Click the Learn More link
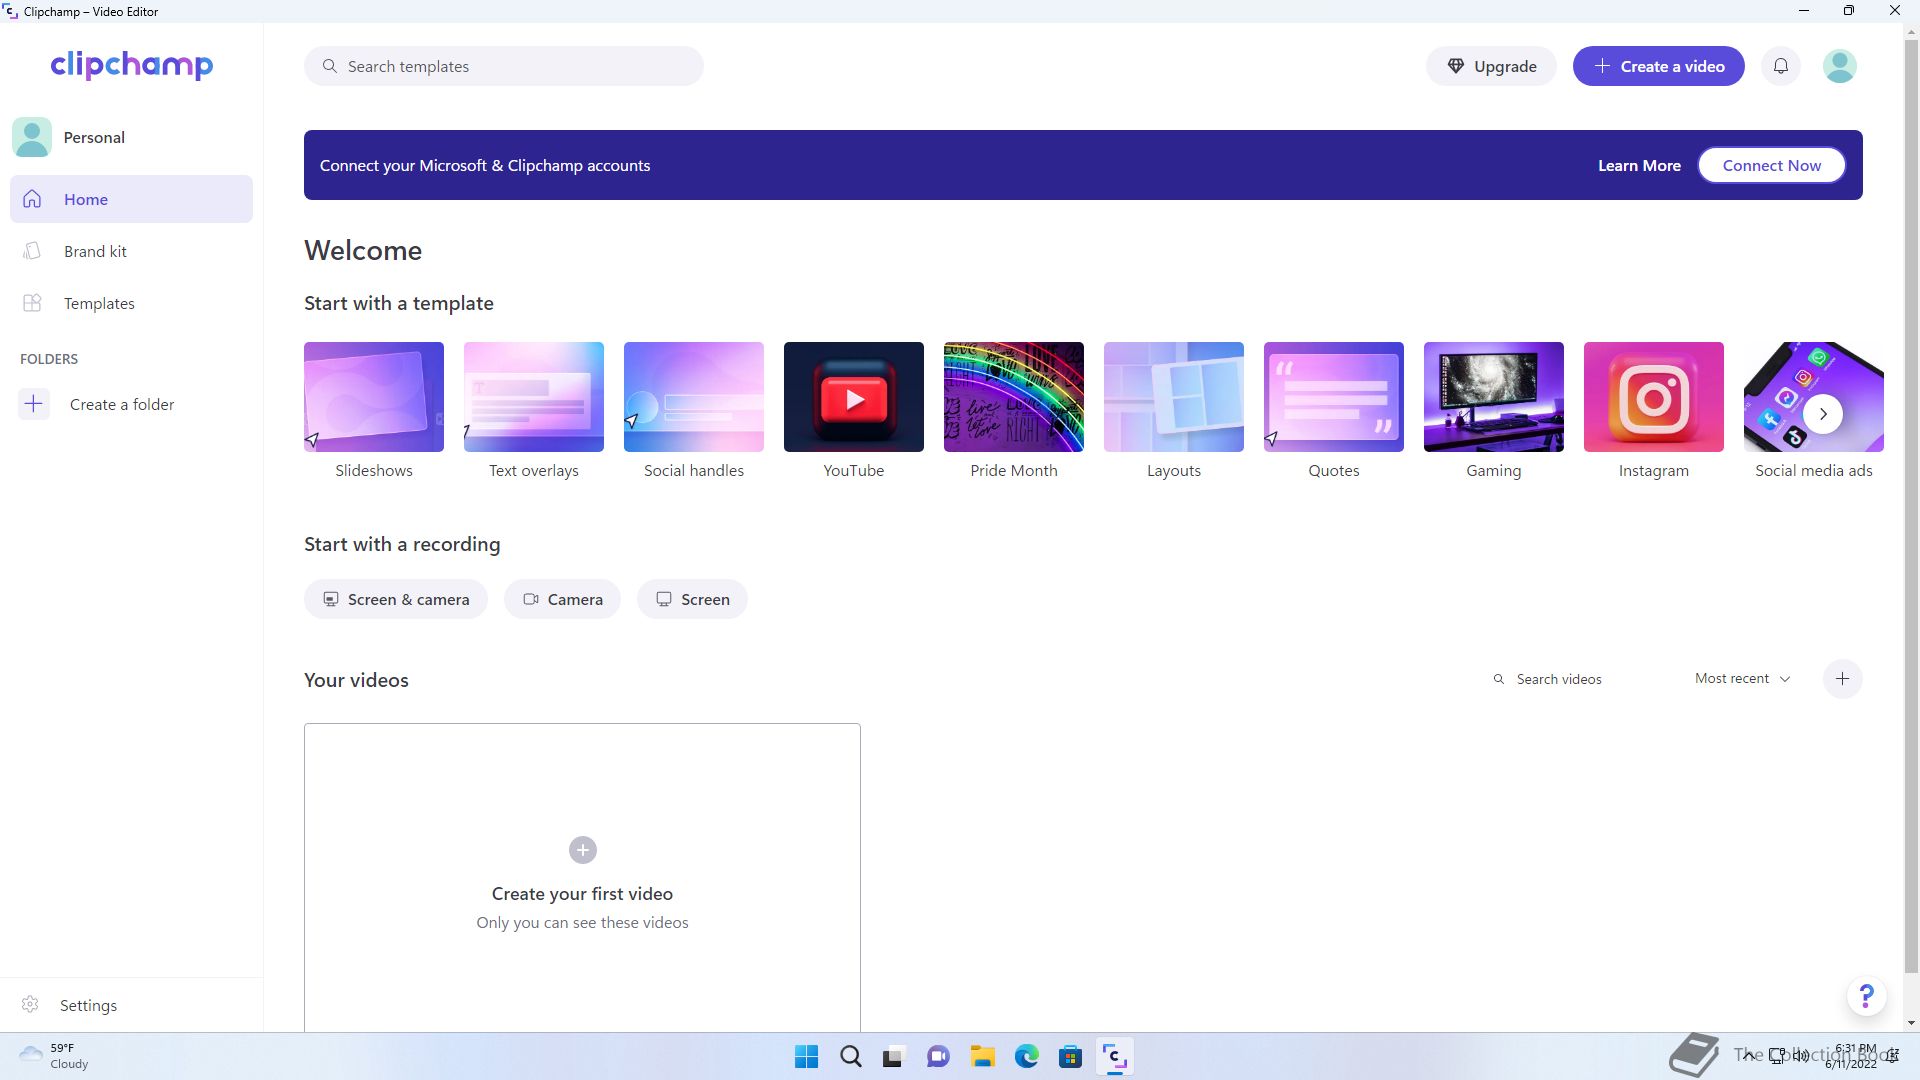 coord(1639,165)
